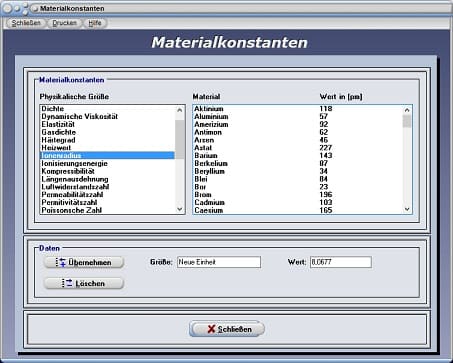This screenshot has height=363, width=453.
Task: Click the Übernehmen arrow icon
Action: [x=61, y=262]
